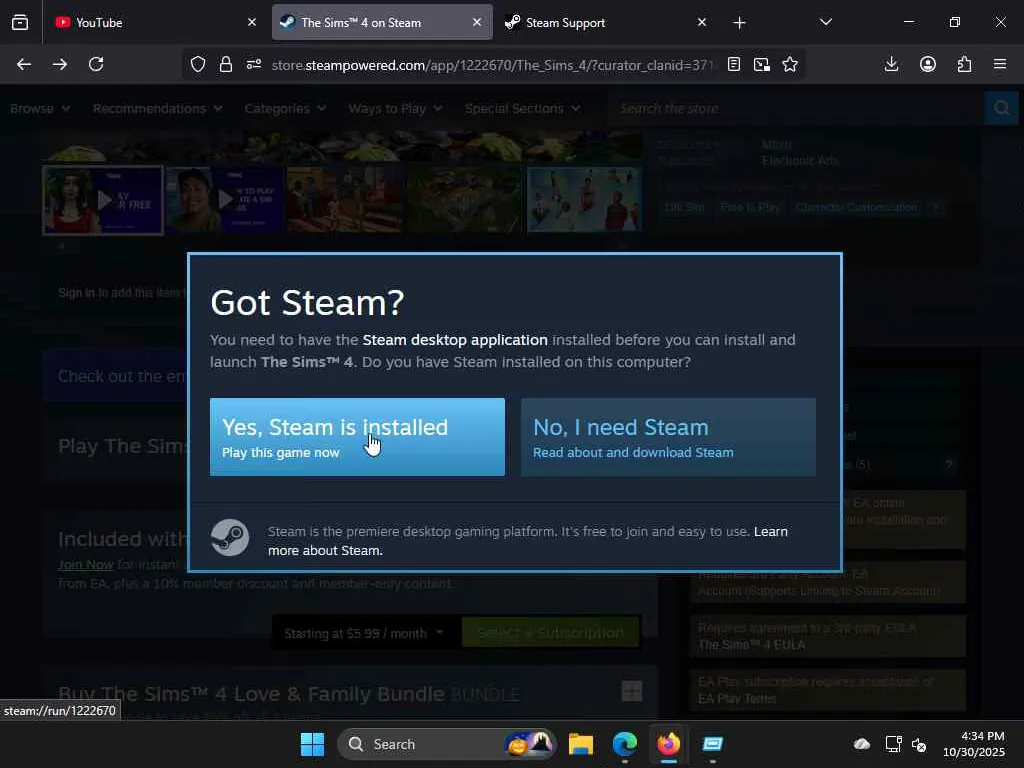Open the Firefox application menu
1024x768 pixels.
pyautogui.click(x=1000, y=64)
